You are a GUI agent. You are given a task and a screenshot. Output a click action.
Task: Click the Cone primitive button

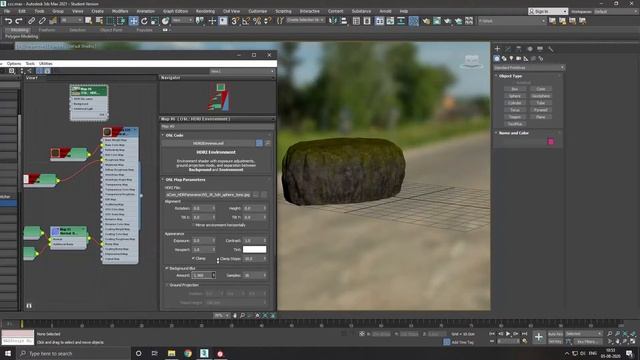(x=541, y=89)
